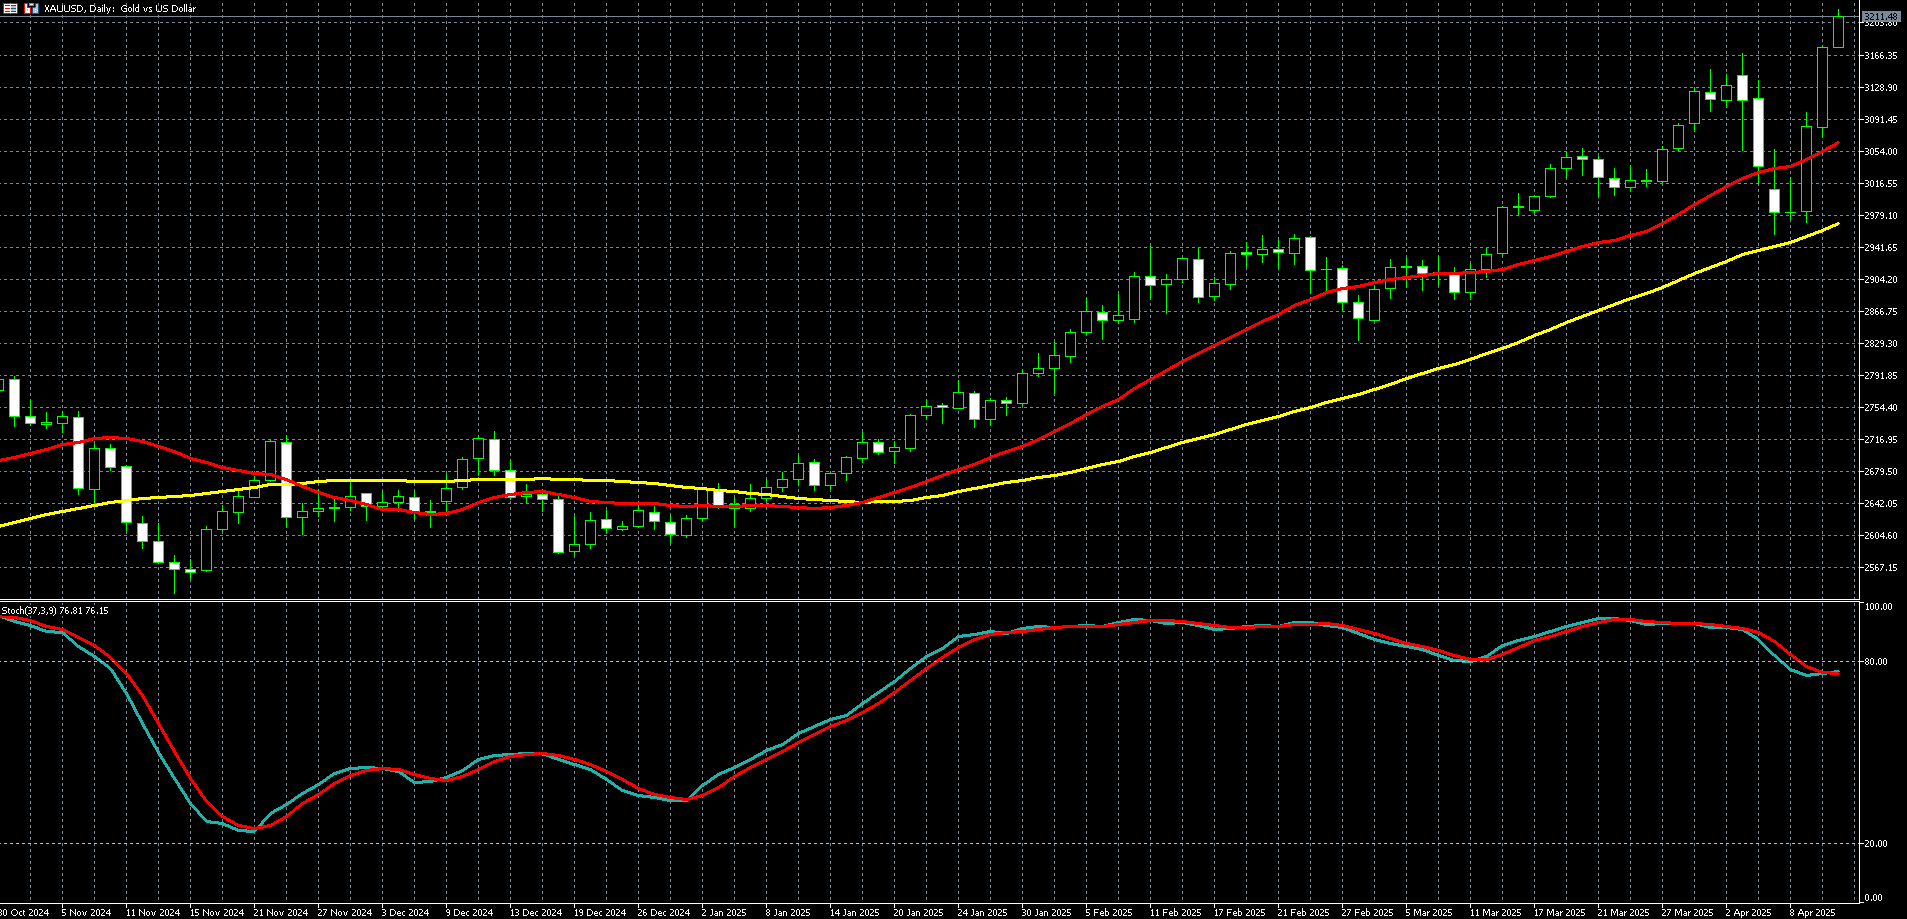Select the "2 Jan 2025" time axis label
Viewport: 1907px width, 919px height.
click(x=724, y=913)
